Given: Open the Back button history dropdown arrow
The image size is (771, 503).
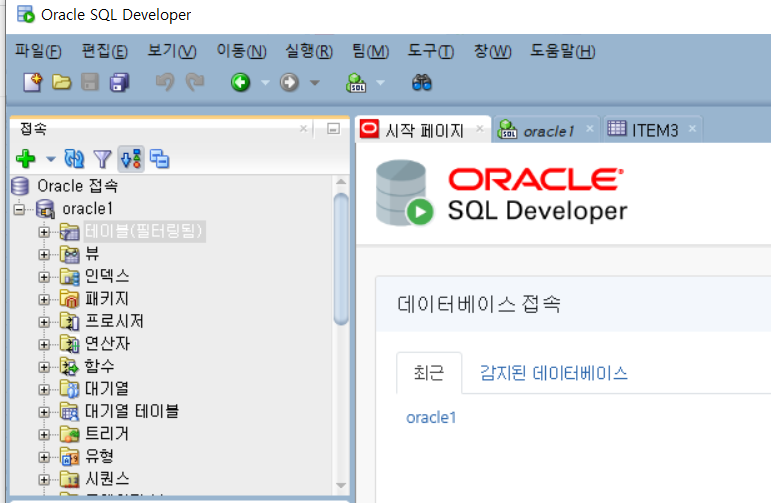Looking at the screenshot, I should pyautogui.click(x=266, y=83).
